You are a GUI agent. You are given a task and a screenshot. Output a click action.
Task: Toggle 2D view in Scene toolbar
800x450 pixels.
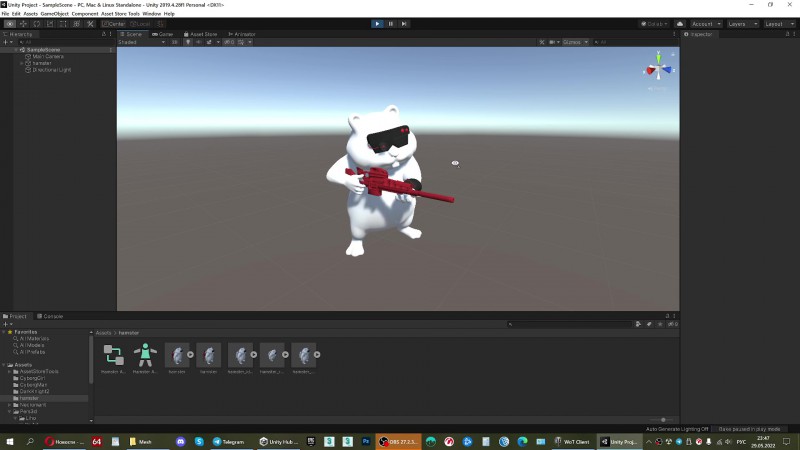[x=174, y=42]
